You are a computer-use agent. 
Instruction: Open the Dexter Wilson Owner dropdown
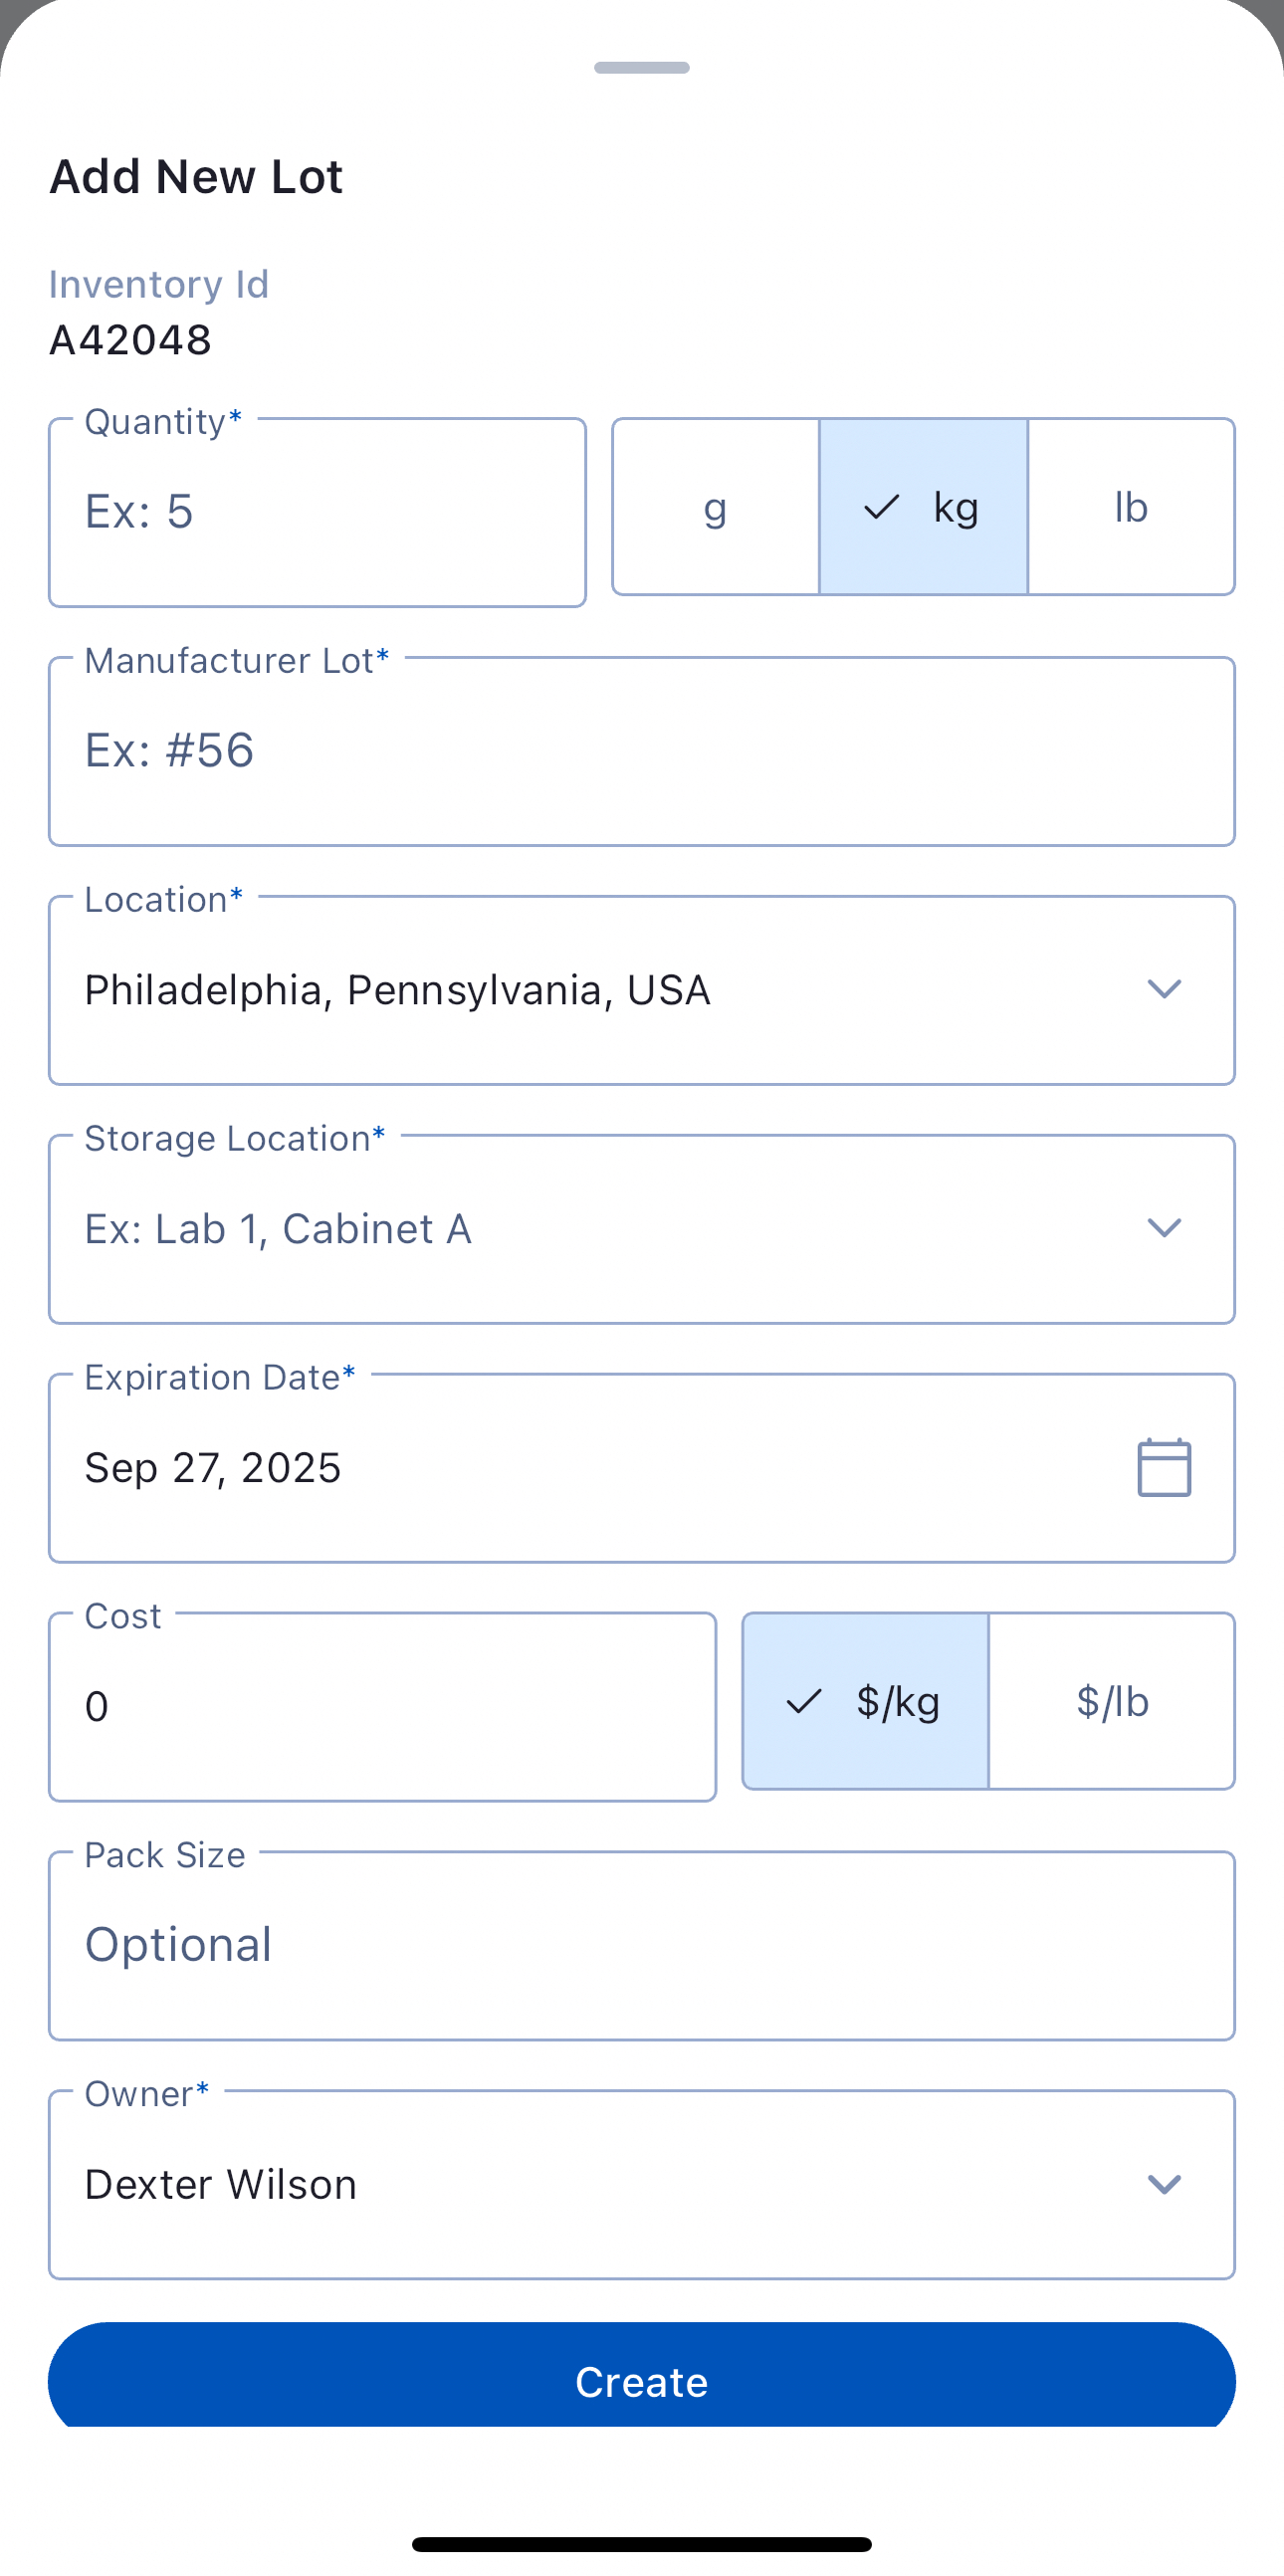pyautogui.click(x=600, y=2185)
